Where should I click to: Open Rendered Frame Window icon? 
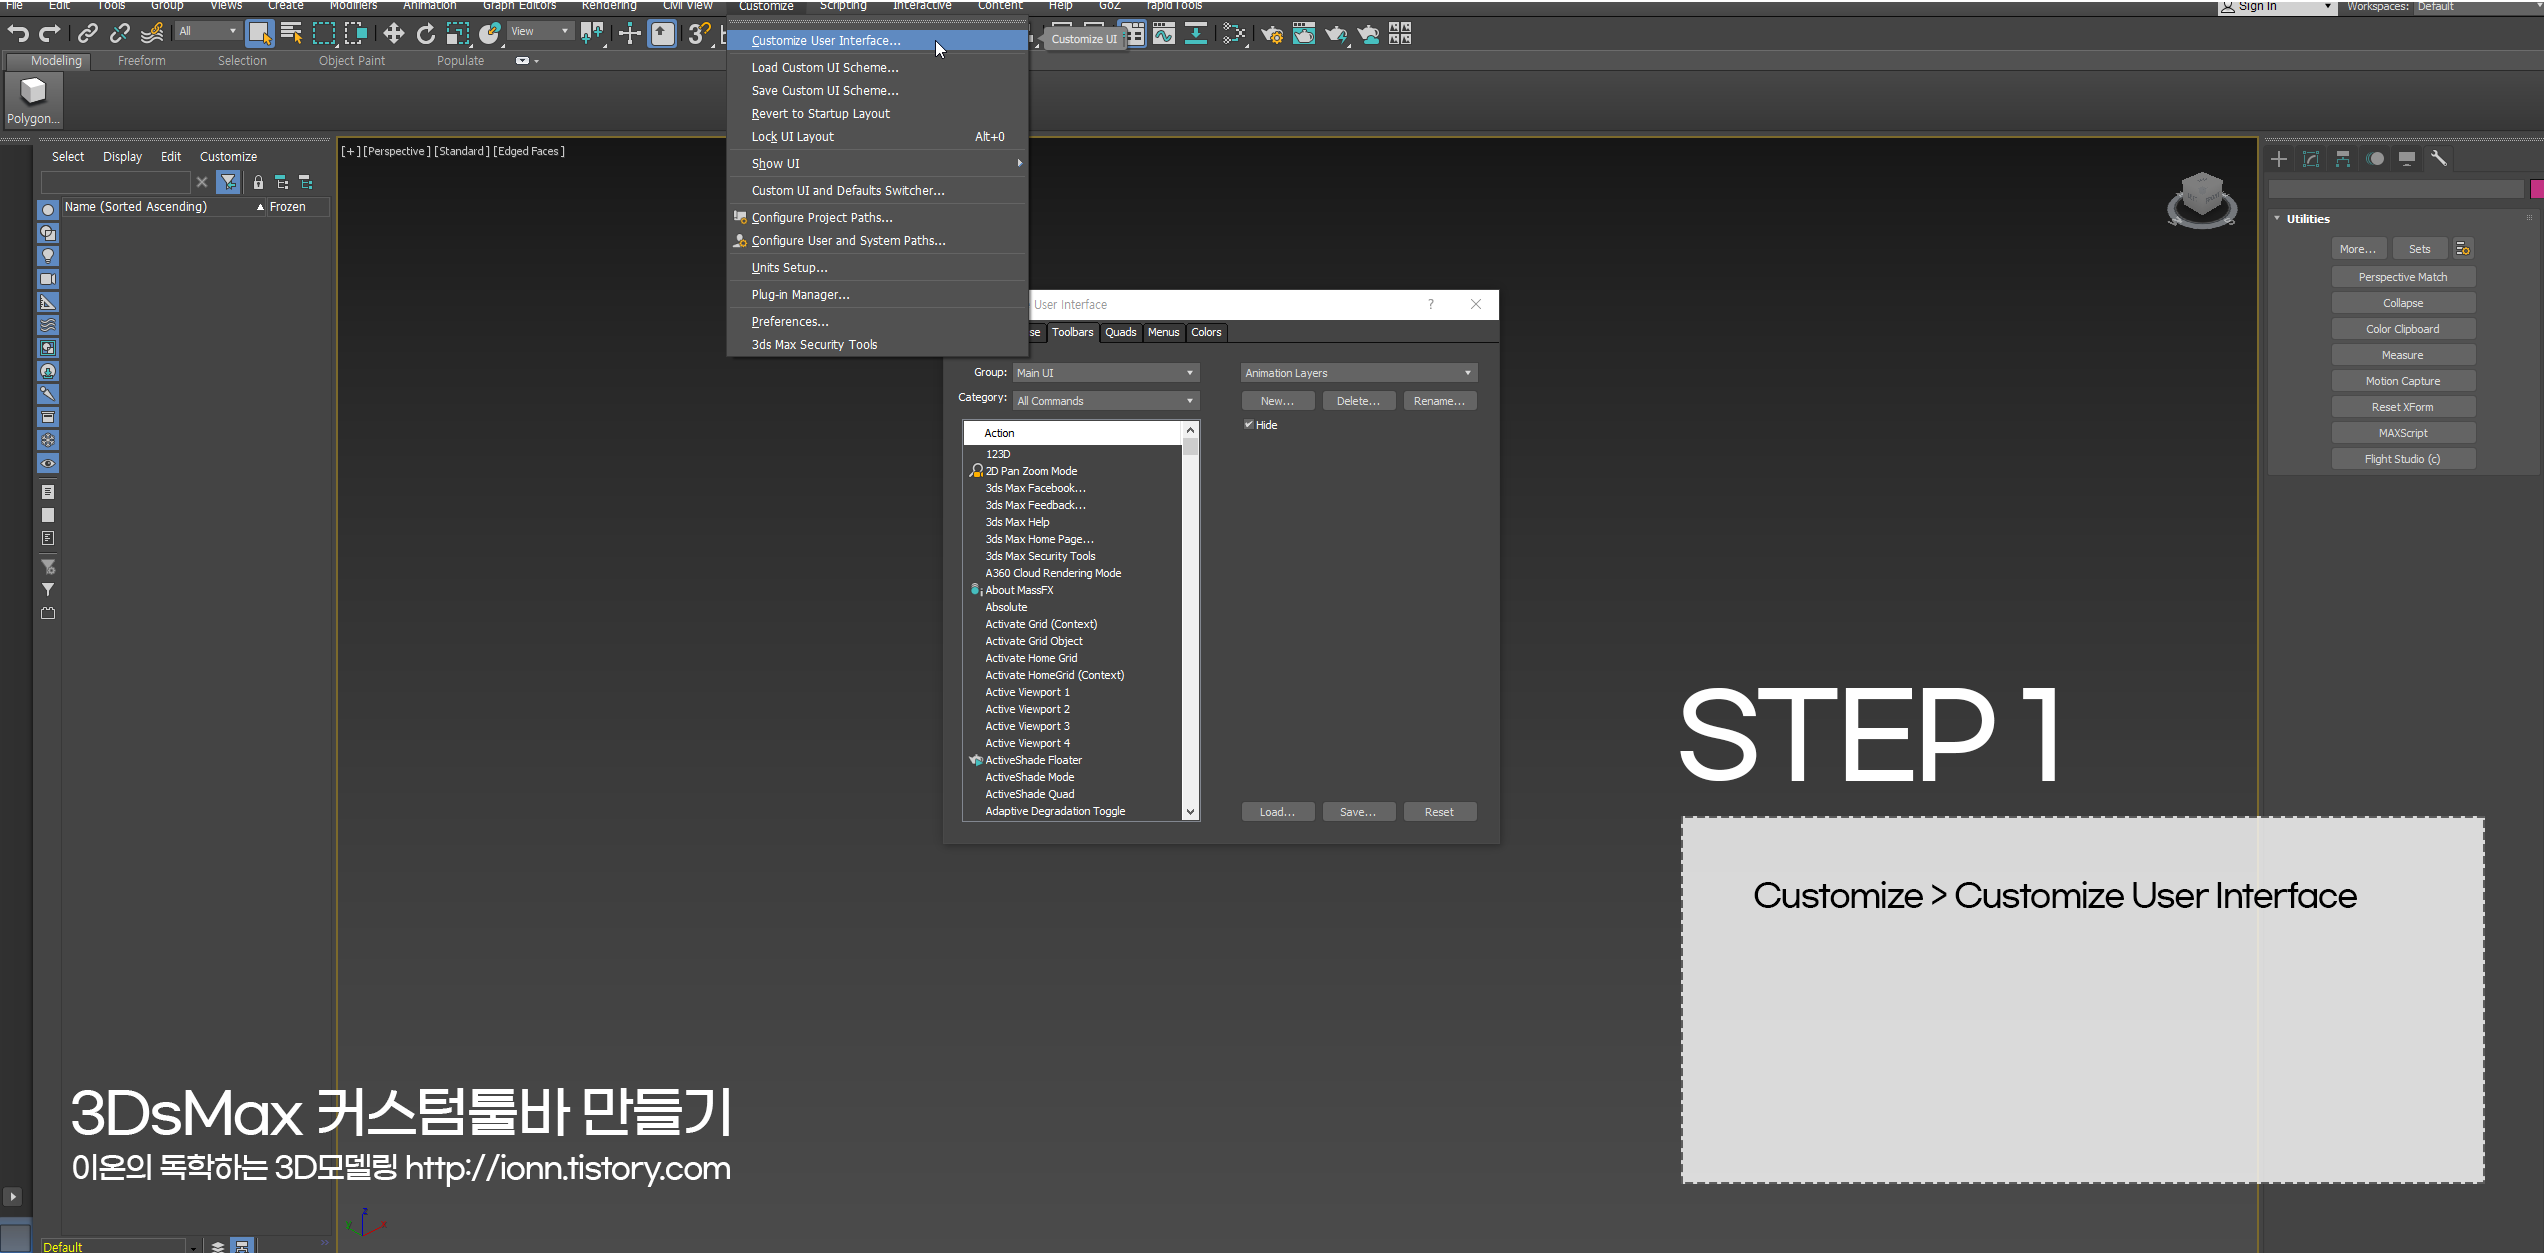[1304, 33]
